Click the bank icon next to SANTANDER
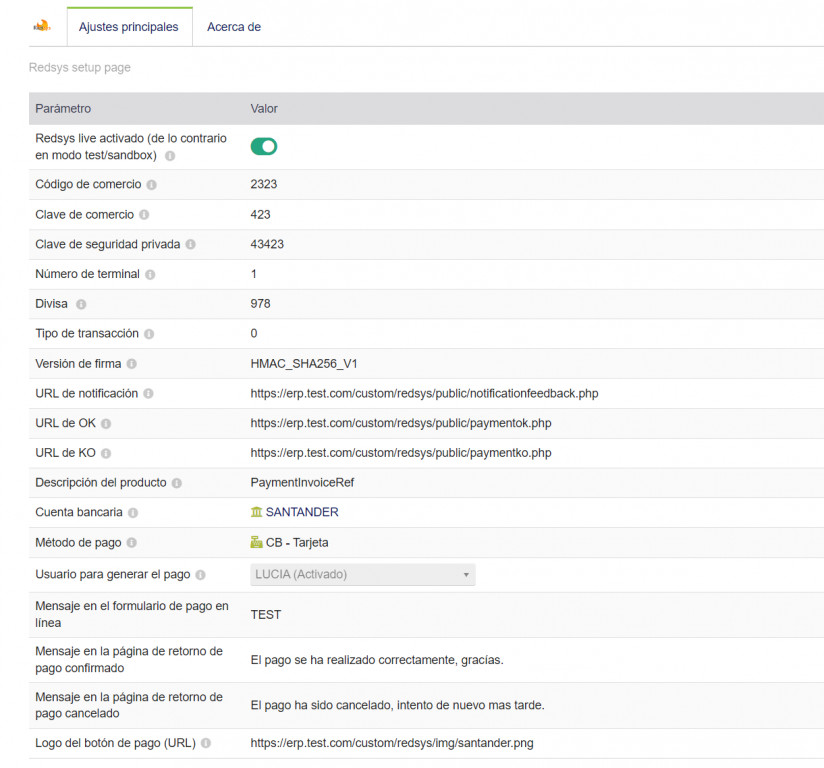The width and height of the screenshot is (824, 768). pyautogui.click(x=257, y=512)
